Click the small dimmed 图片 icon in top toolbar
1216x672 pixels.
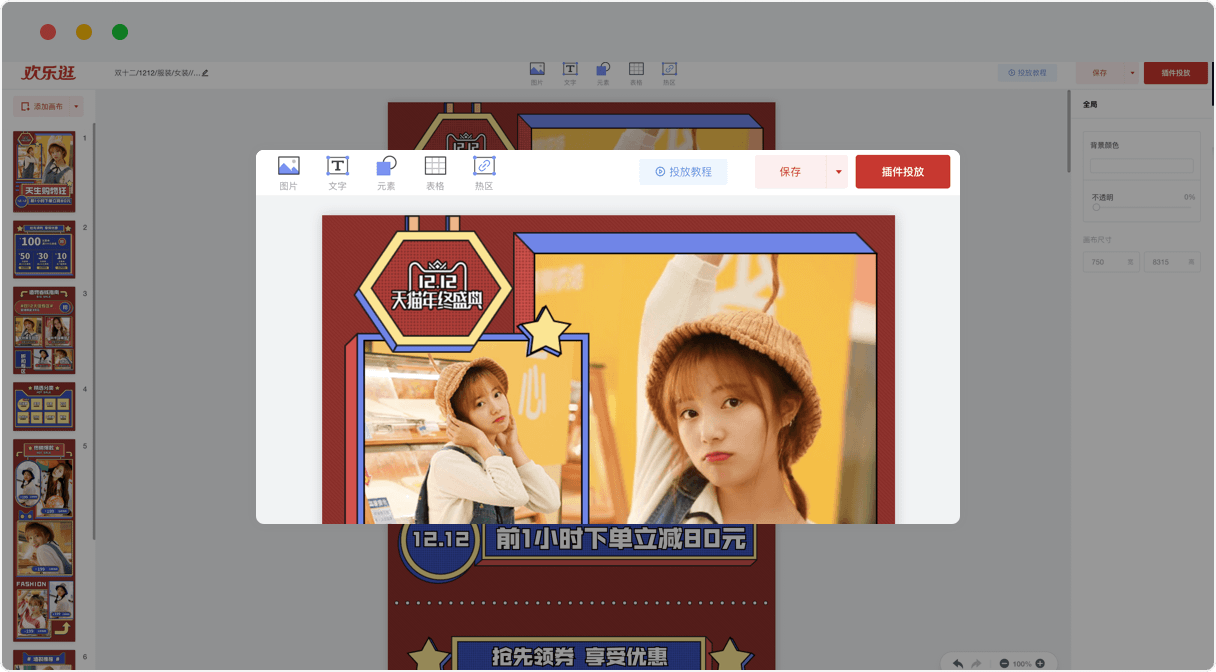[x=537, y=73]
